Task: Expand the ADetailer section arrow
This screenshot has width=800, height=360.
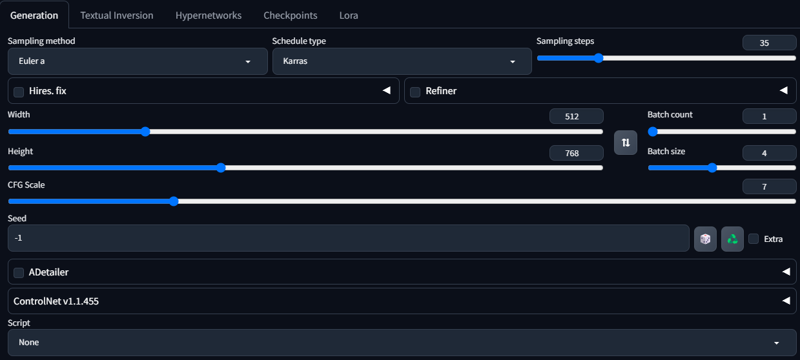Action: coord(786,272)
